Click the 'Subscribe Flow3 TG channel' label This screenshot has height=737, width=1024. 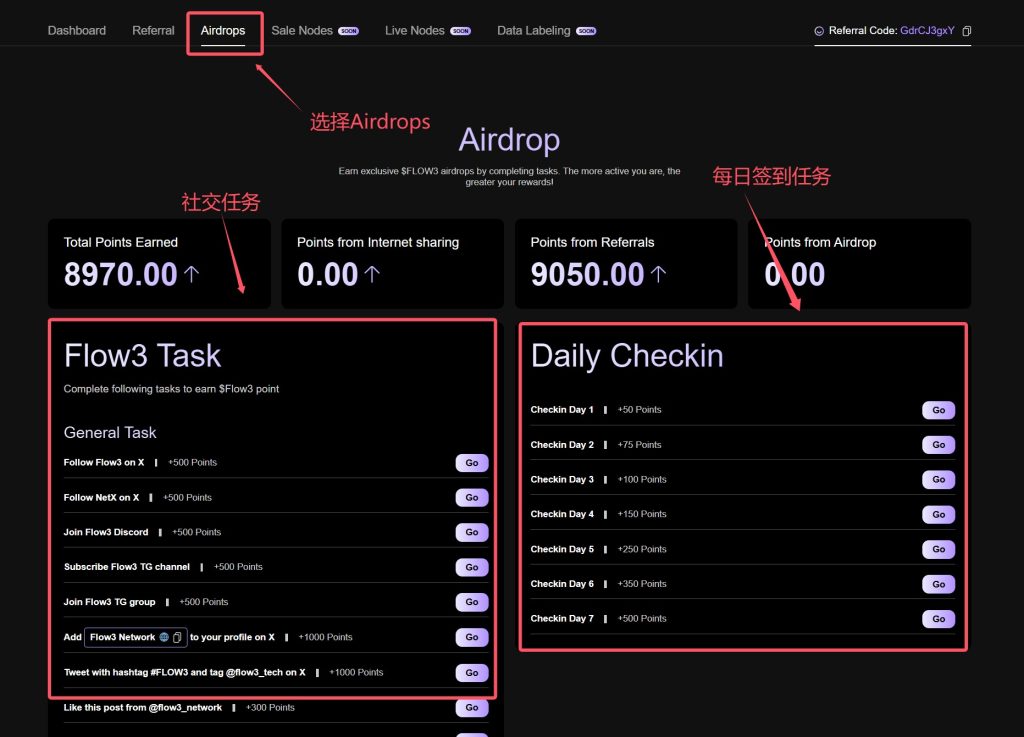point(127,567)
